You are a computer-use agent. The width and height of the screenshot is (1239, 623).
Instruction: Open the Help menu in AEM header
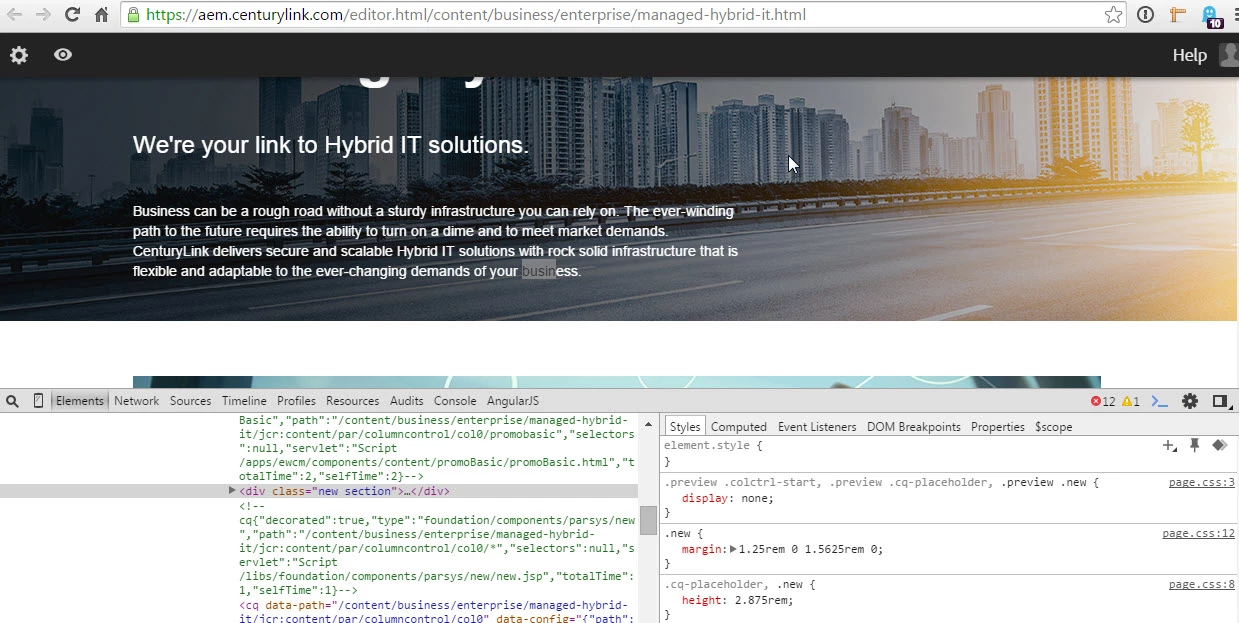coord(1189,55)
